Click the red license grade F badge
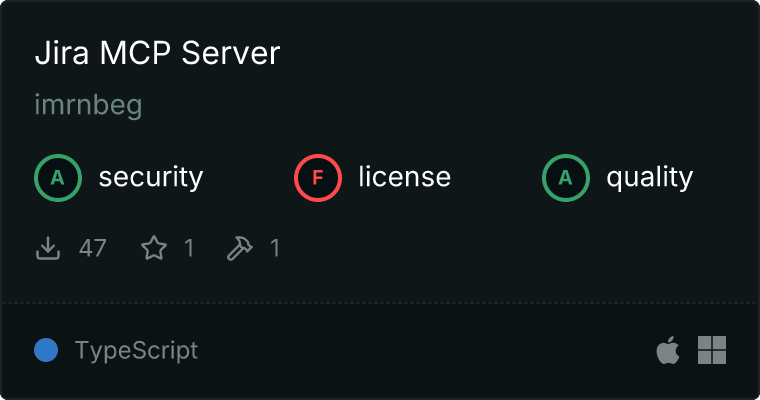 click(318, 178)
